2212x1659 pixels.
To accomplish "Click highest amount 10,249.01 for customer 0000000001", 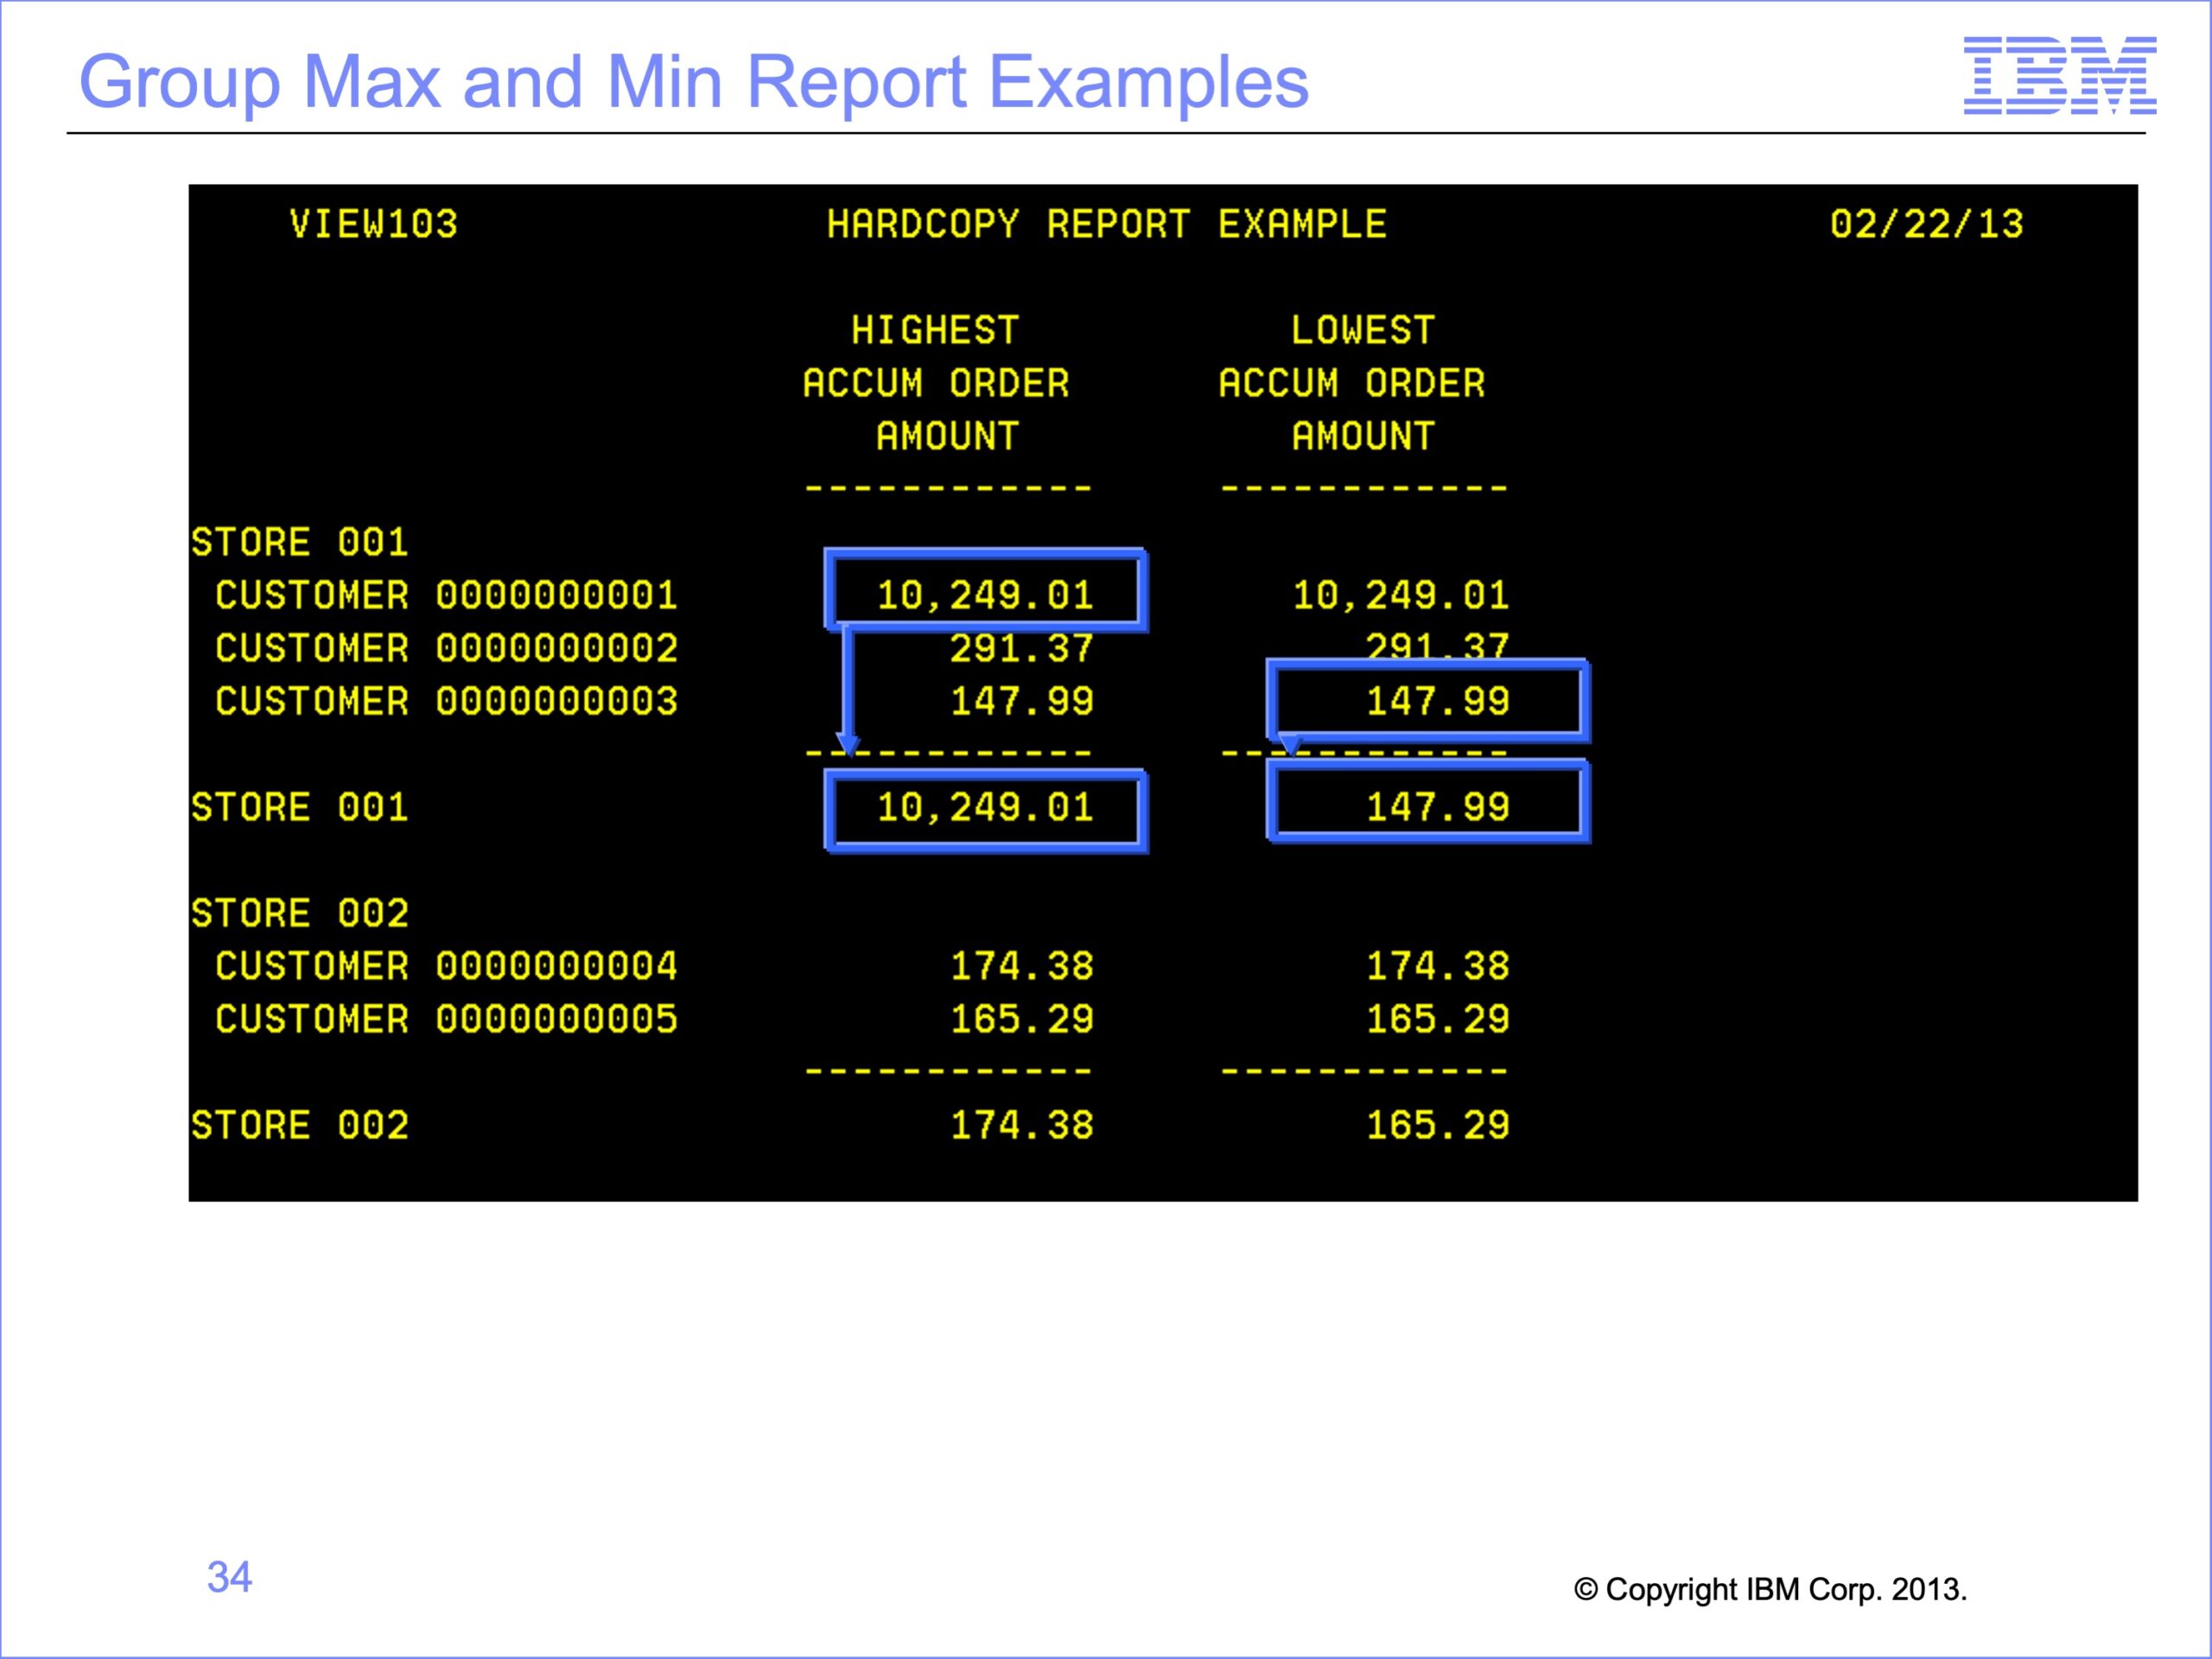I will pos(986,595).
